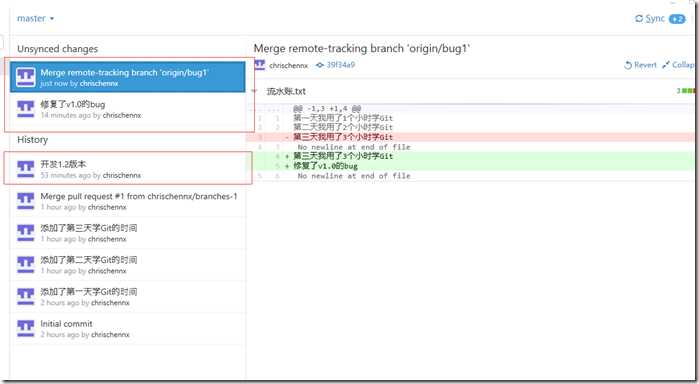The width and height of the screenshot is (699, 384).
Task: Select the 'Merge pull request #1' commit
Action: (127, 201)
